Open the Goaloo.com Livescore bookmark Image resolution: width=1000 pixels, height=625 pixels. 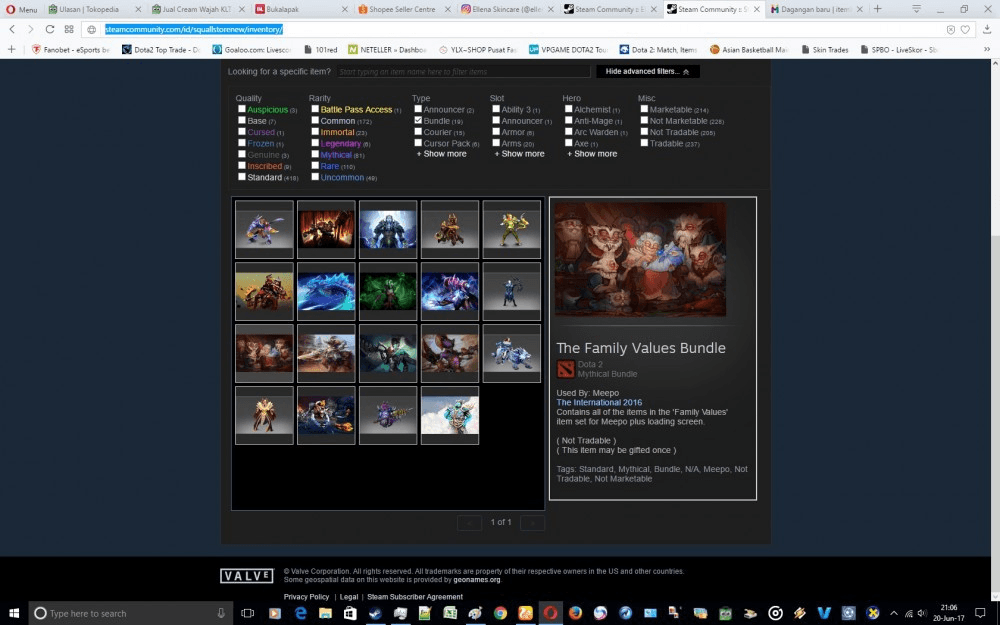coord(251,49)
